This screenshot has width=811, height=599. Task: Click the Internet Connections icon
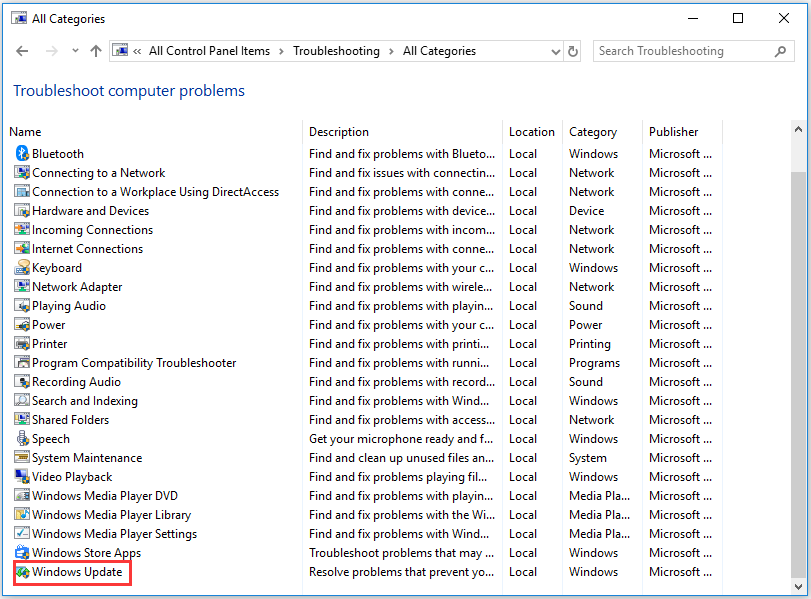tap(22, 248)
